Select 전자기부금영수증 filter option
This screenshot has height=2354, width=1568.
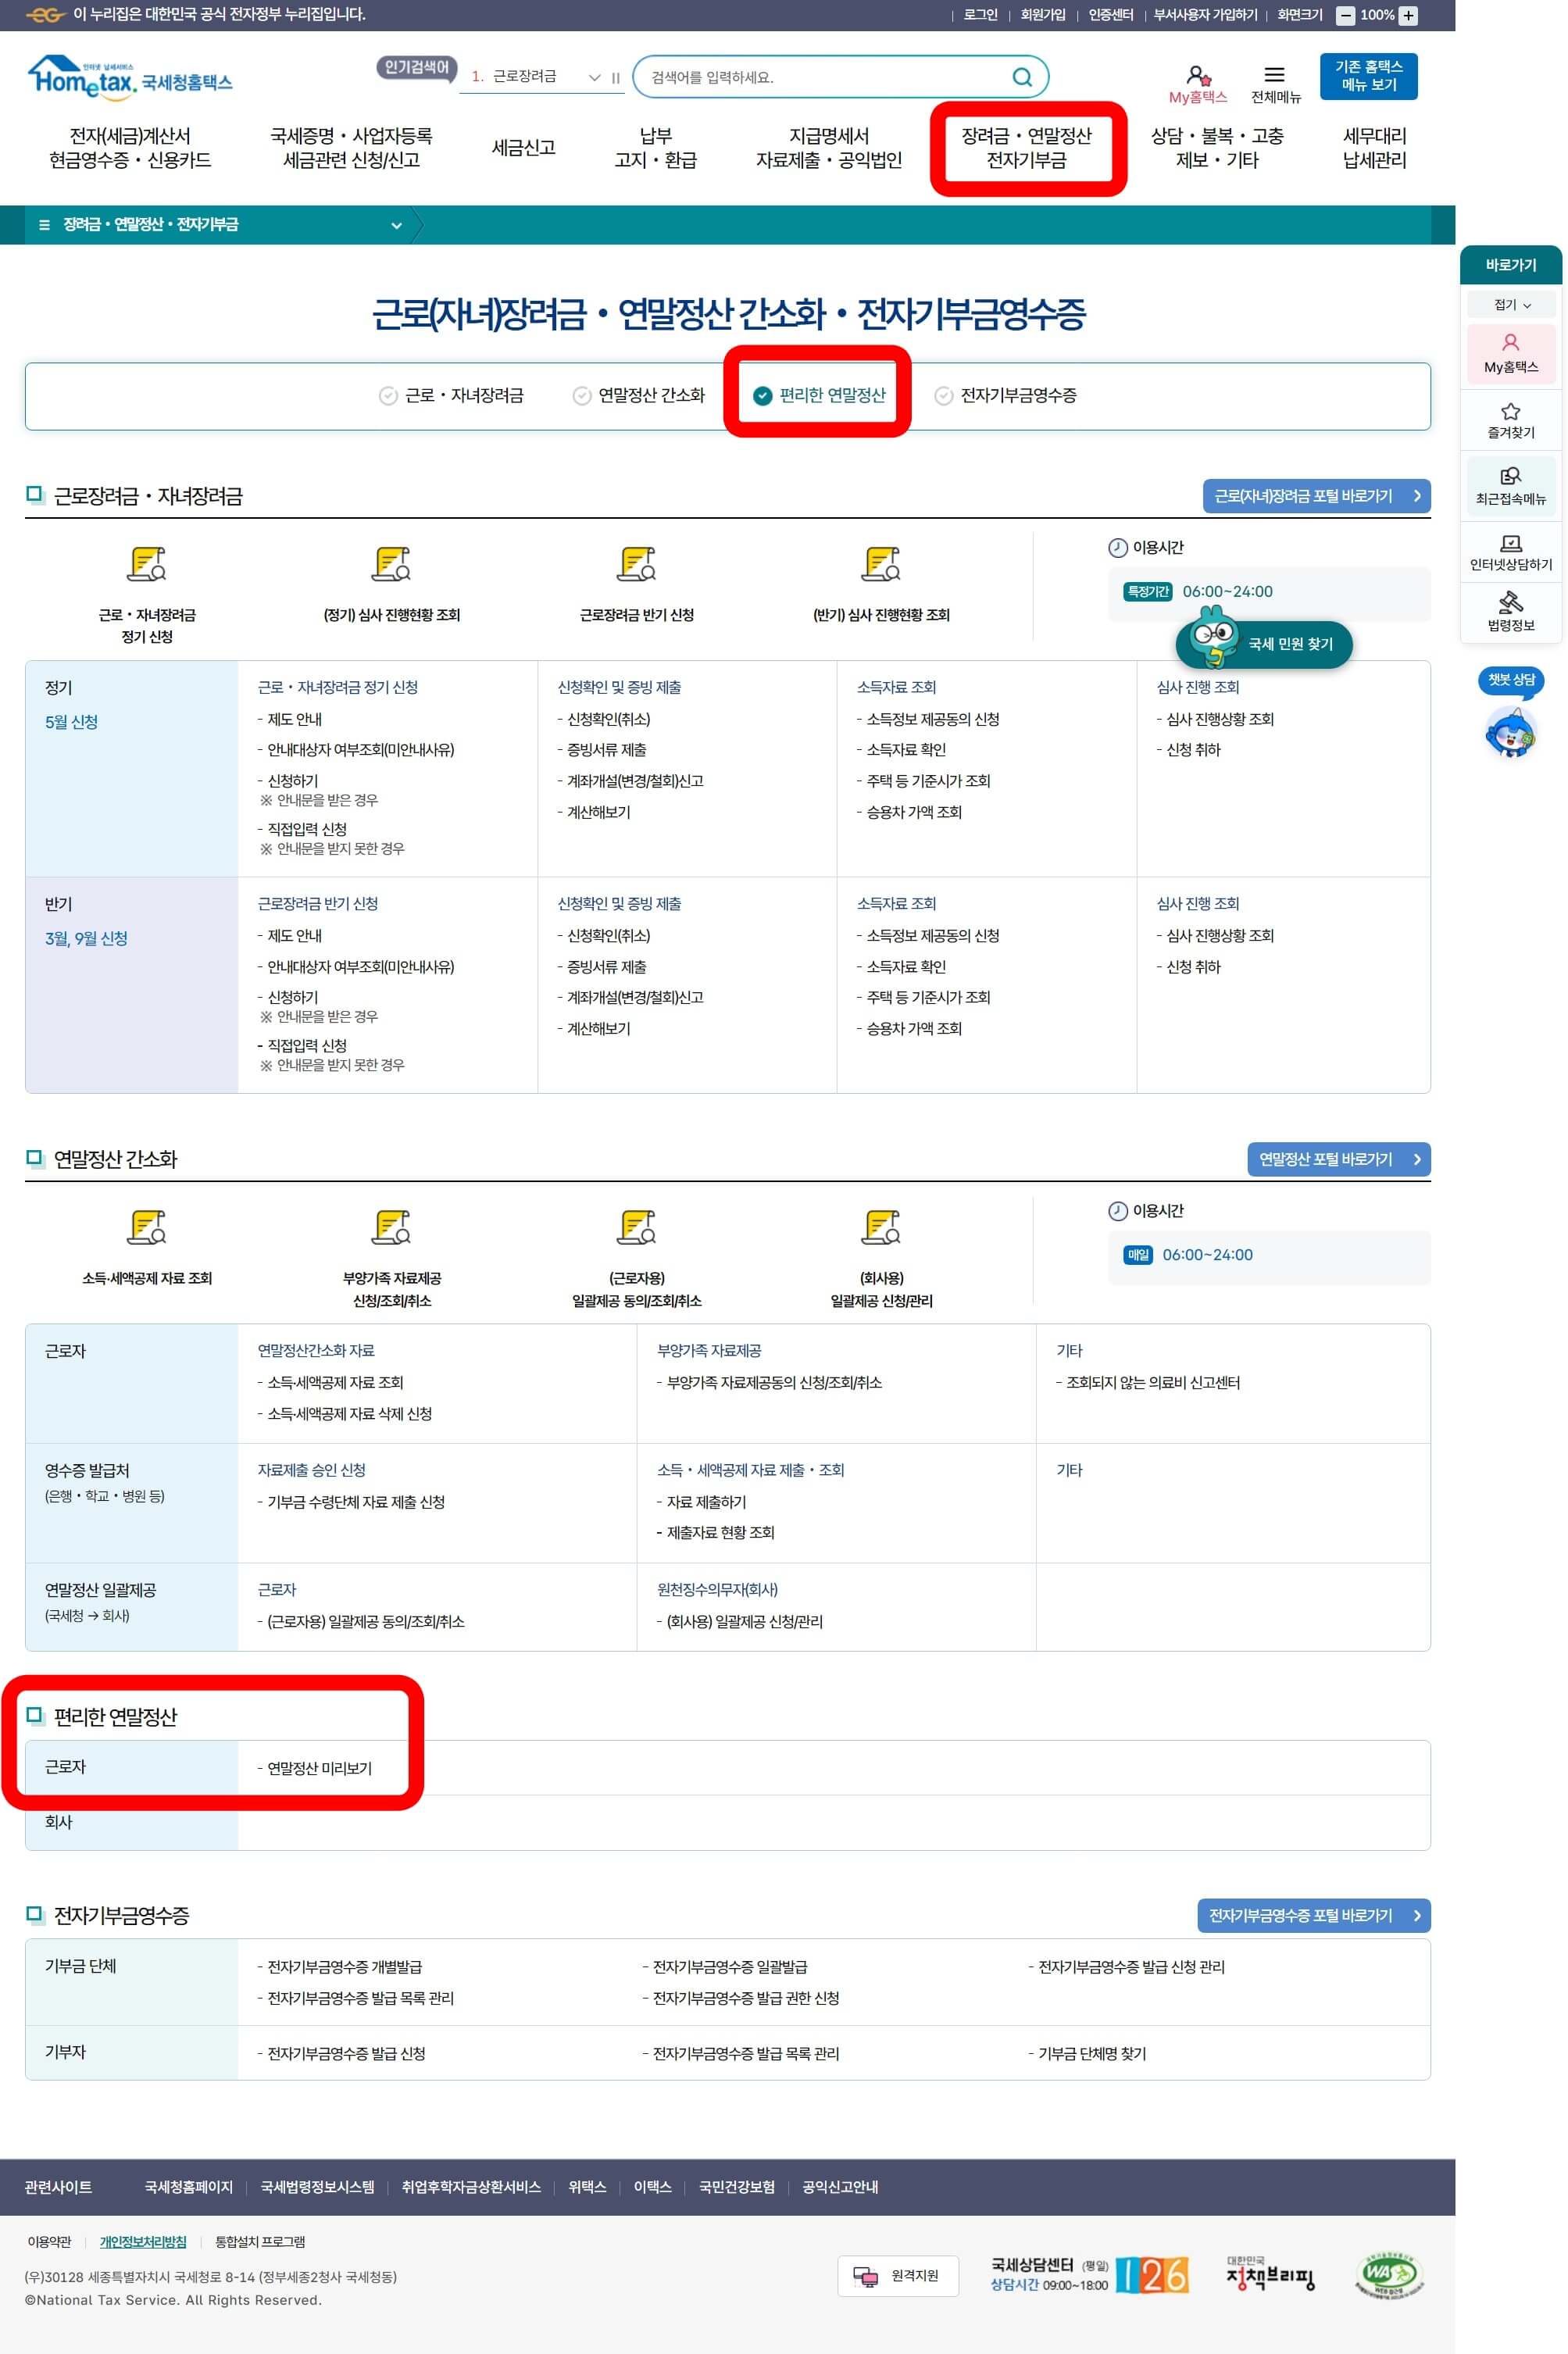coord(1005,396)
